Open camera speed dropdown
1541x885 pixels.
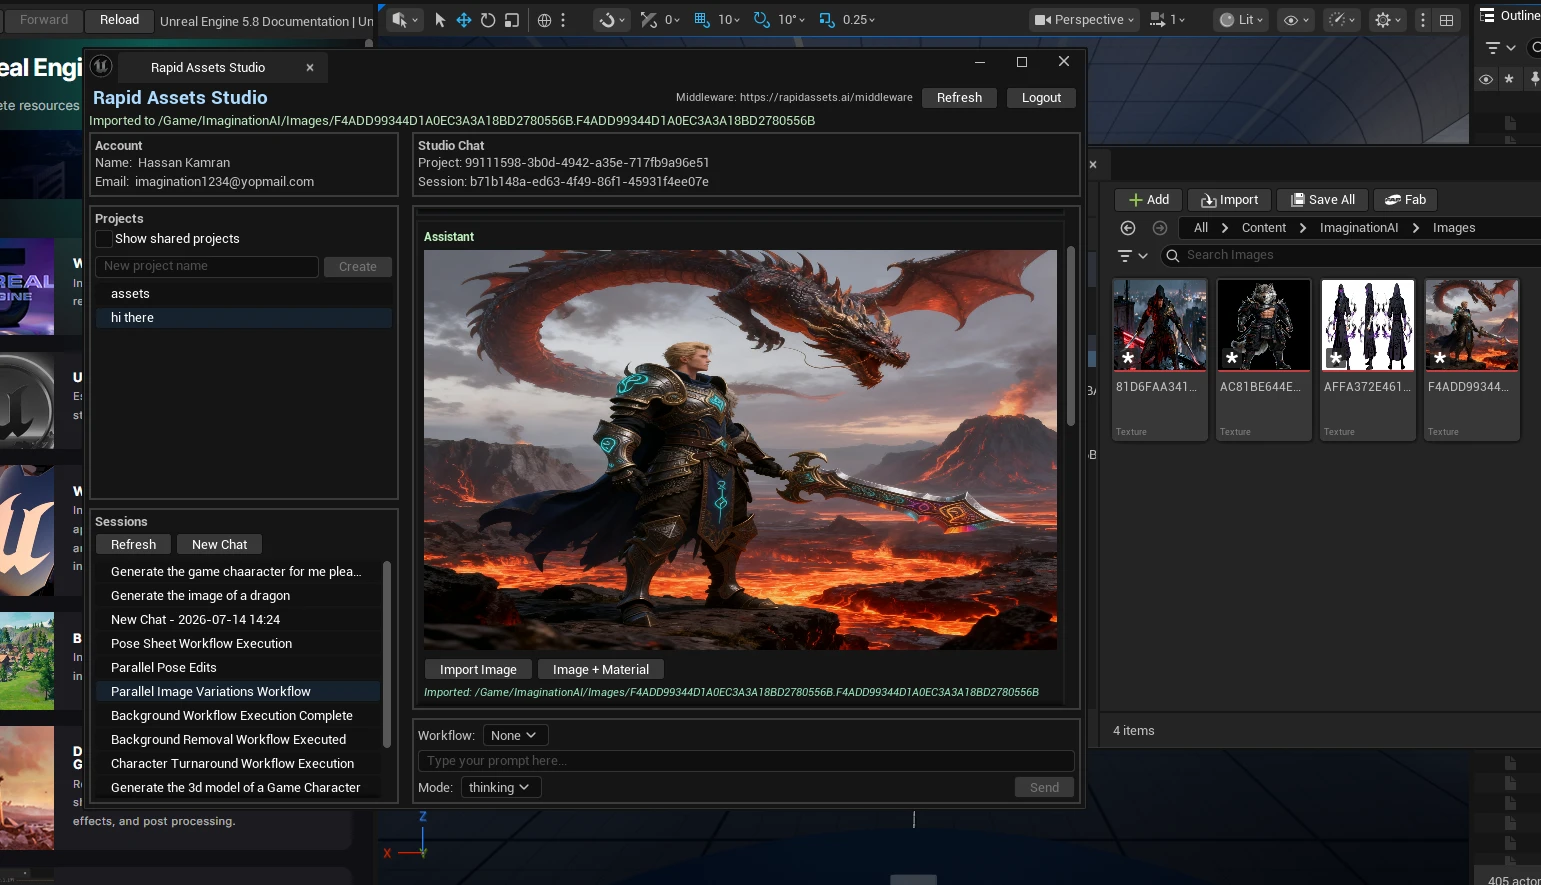[x=1167, y=20]
